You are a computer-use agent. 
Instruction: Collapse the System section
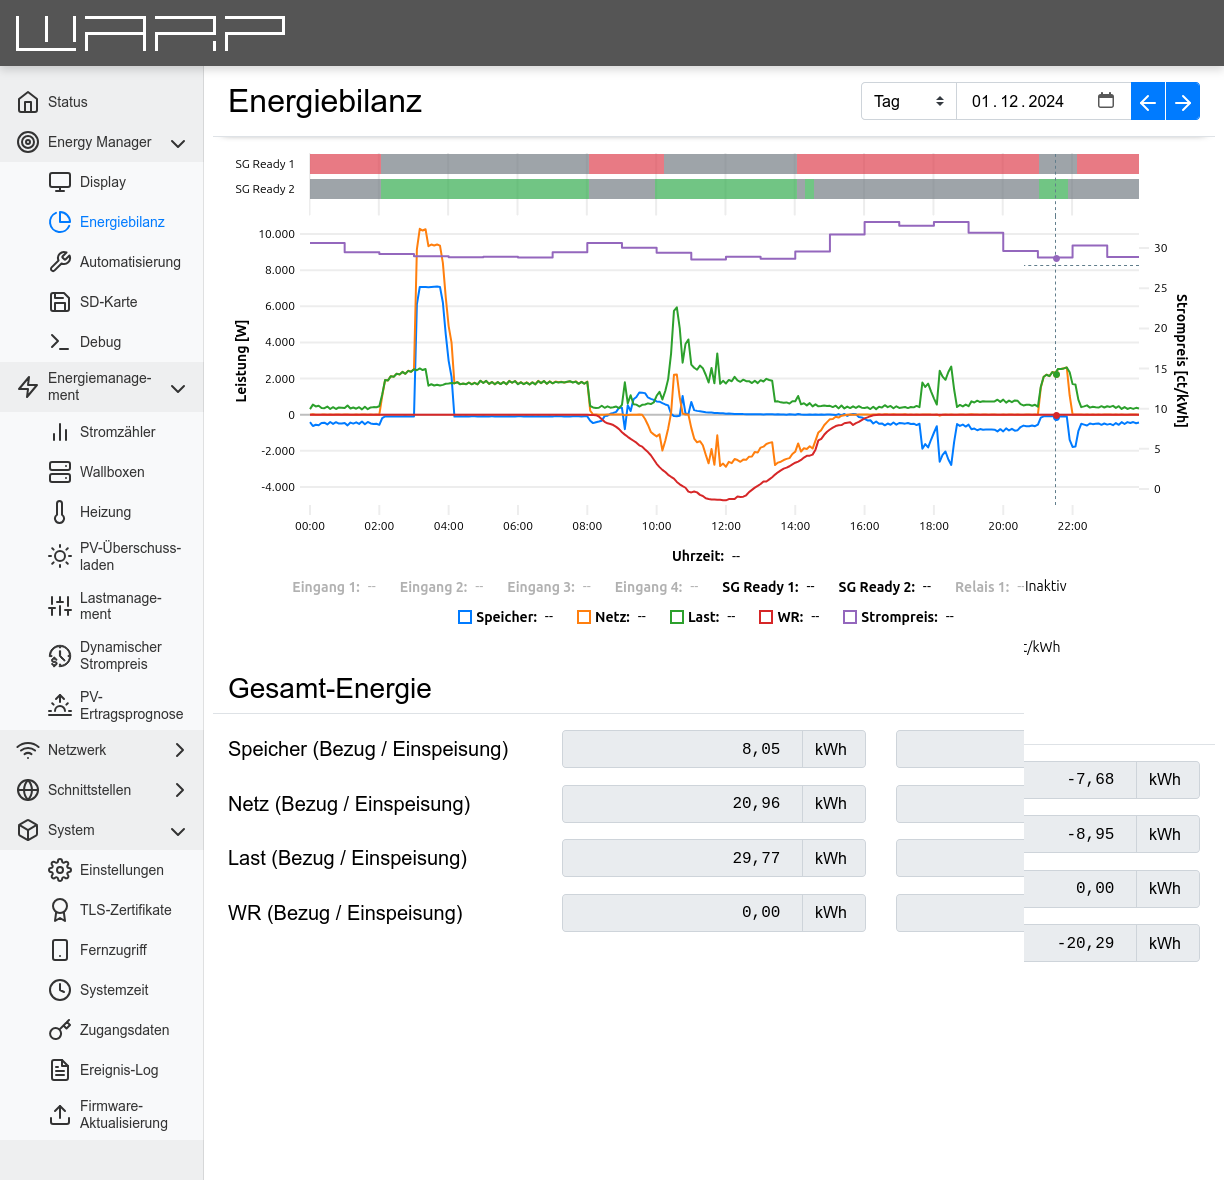click(101, 831)
